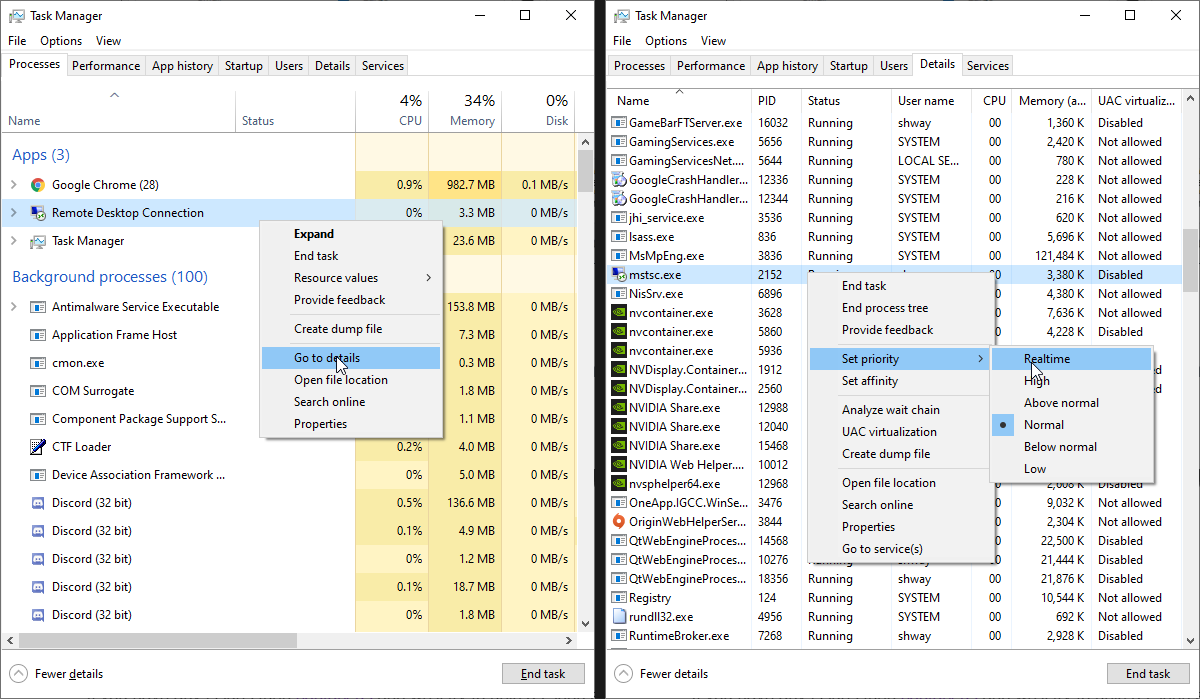The height and width of the screenshot is (699, 1200).
Task: Click the GameBarFTServer.exe icon
Action: (x=619, y=123)
